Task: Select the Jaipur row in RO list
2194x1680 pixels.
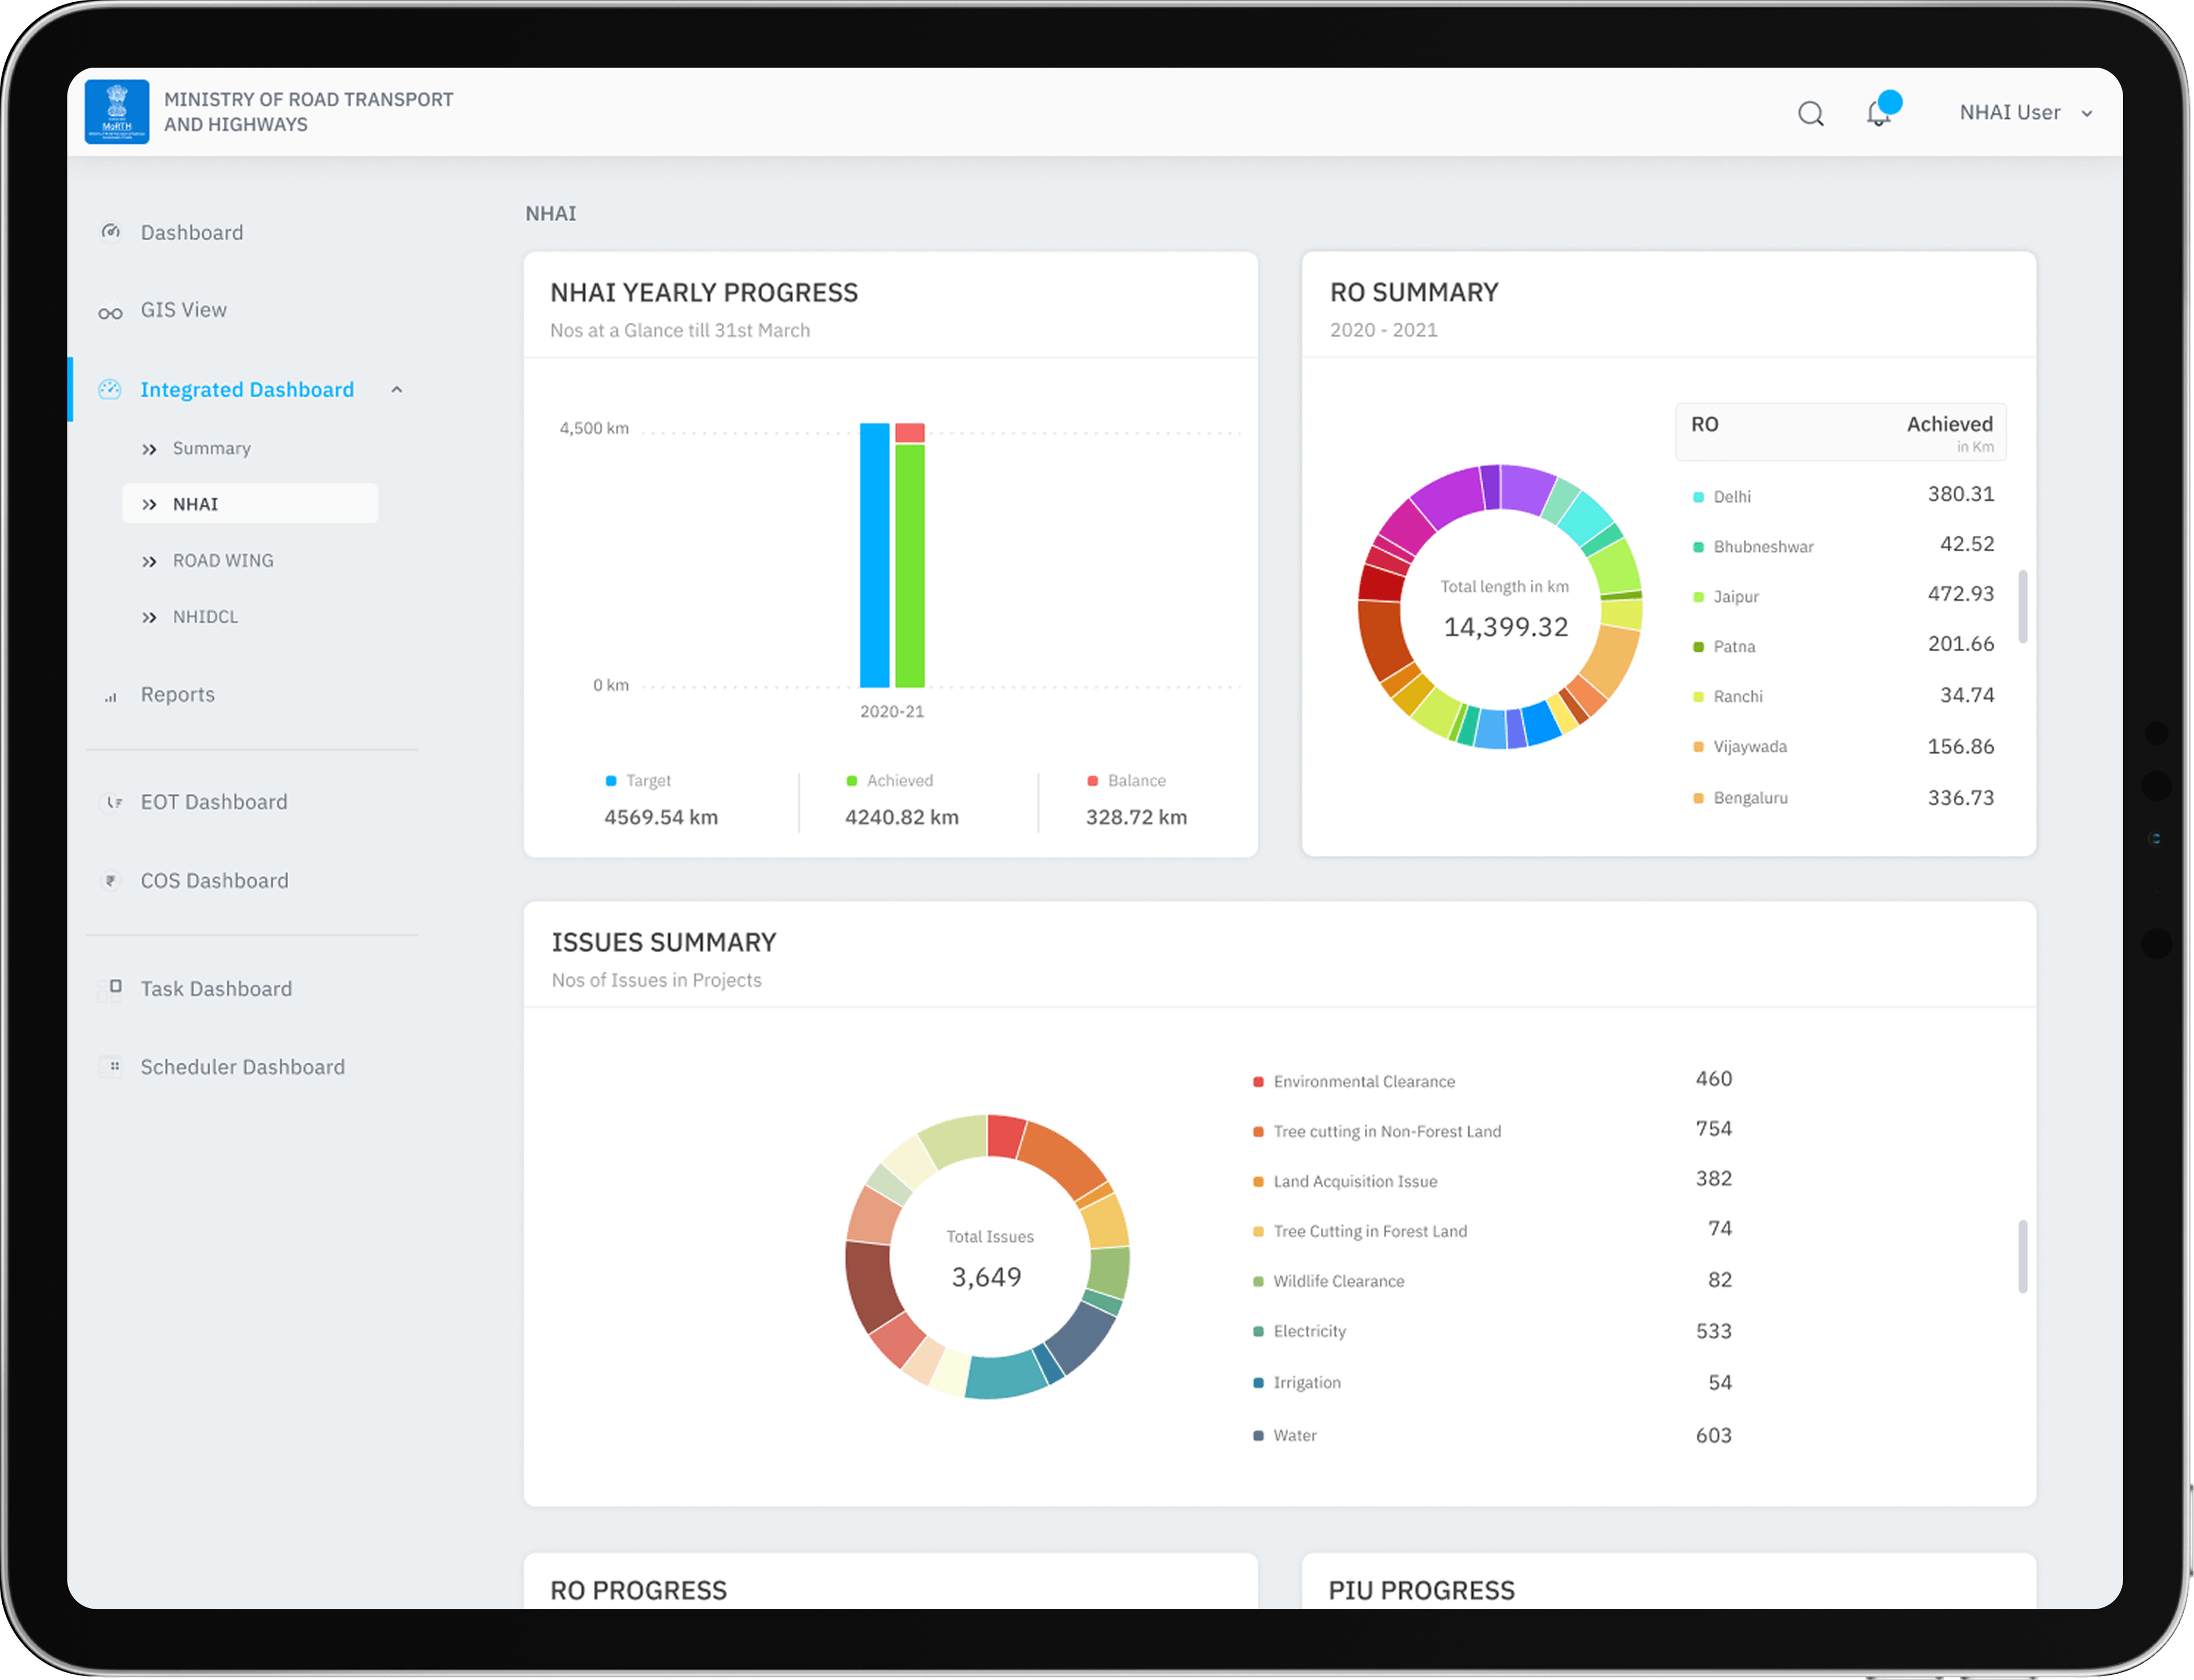Action: [x=1843, y=595]
